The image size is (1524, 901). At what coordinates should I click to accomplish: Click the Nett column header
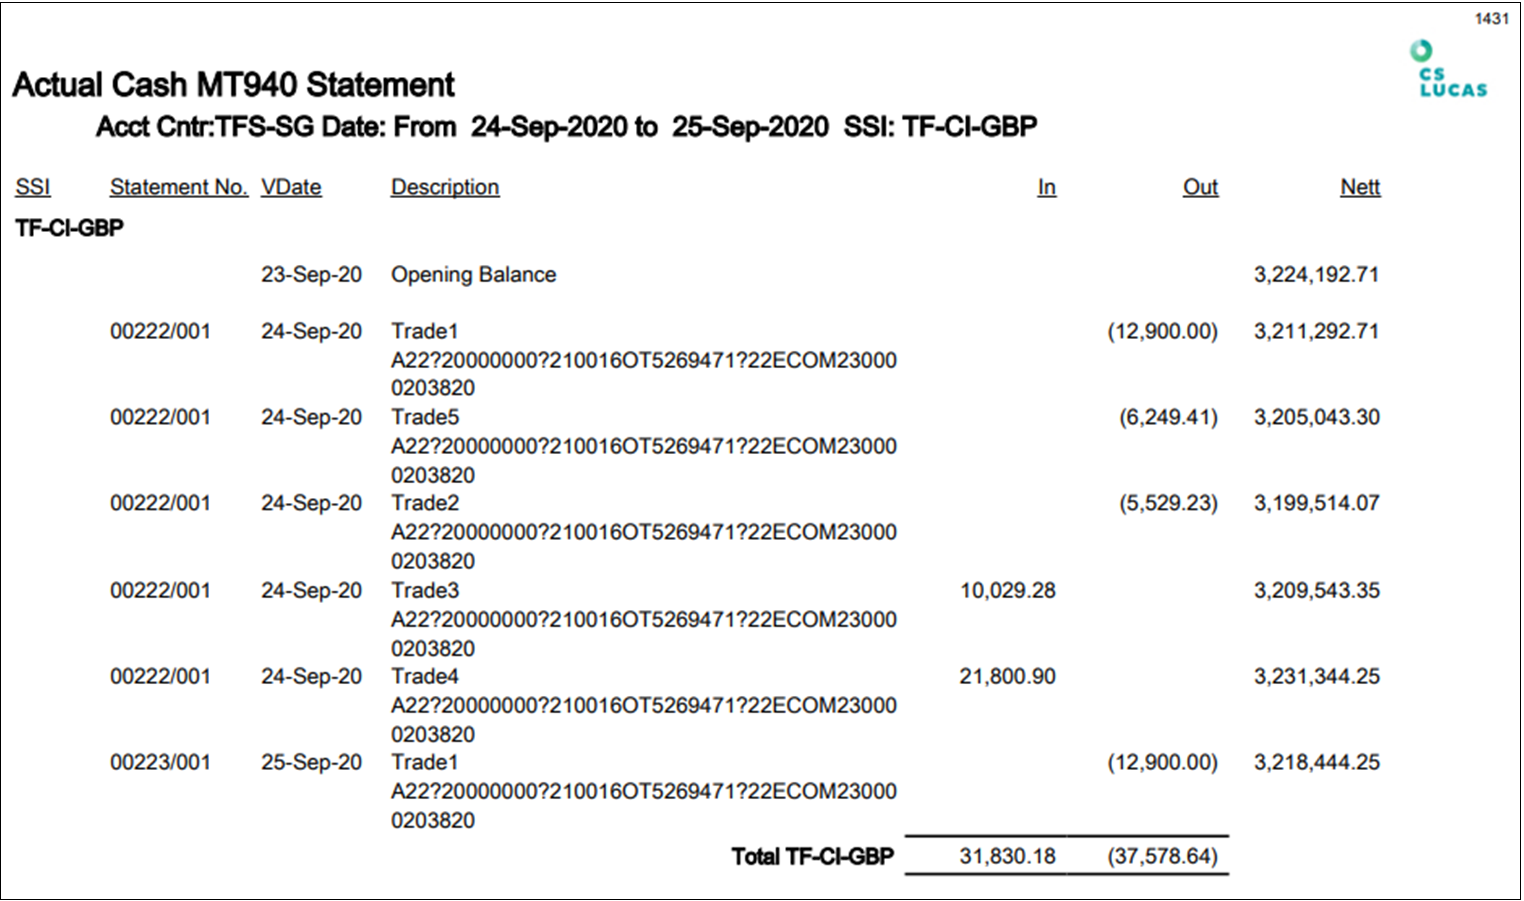pyautogui.click(x=1360, y=187)
